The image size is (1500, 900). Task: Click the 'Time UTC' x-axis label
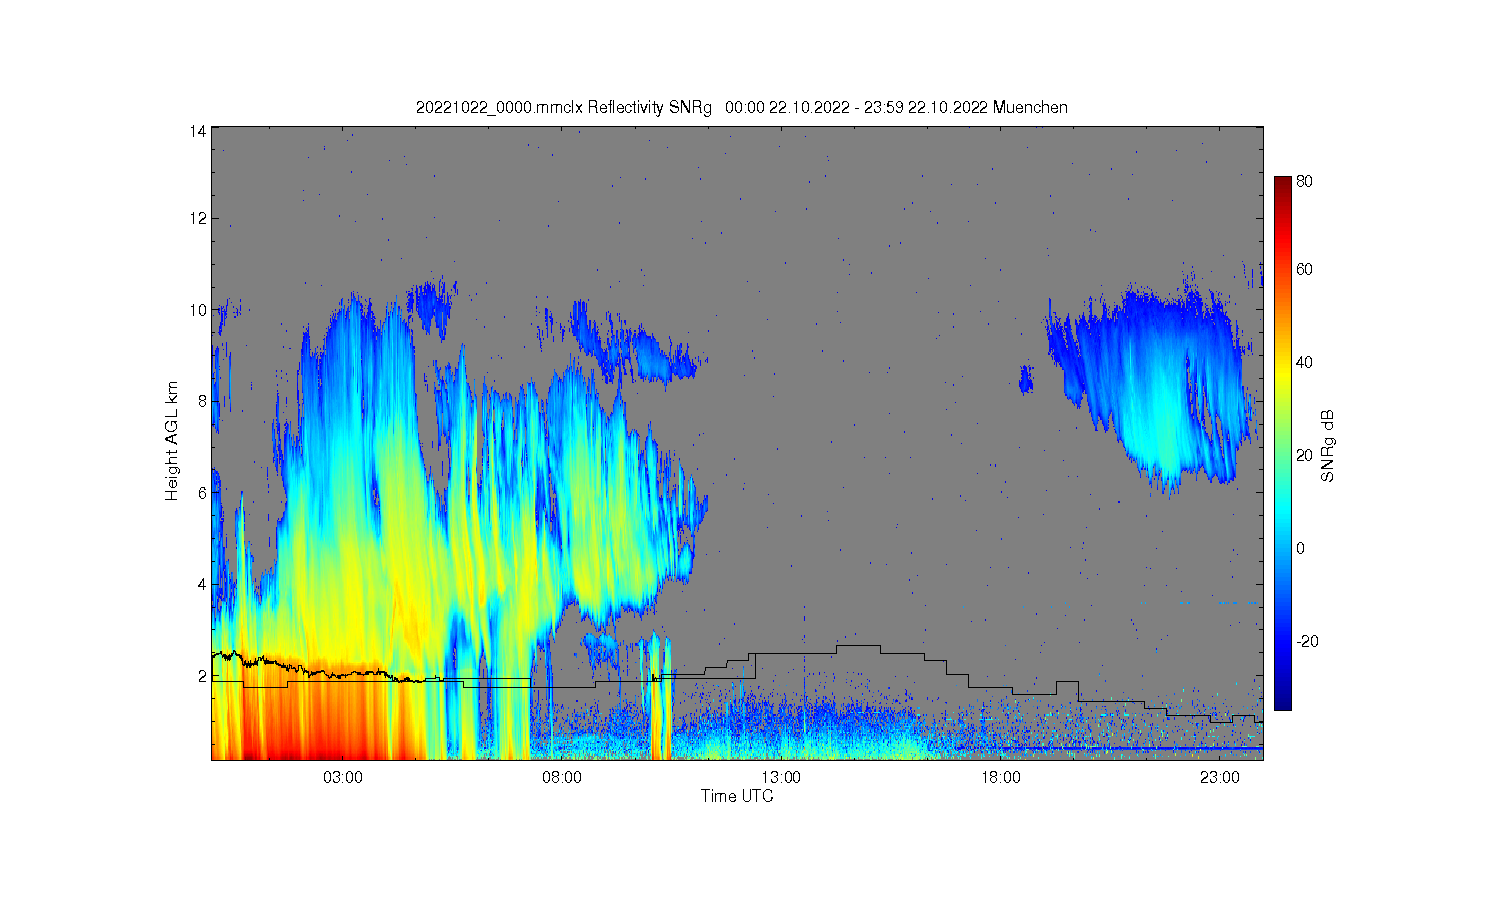point(737,796)
